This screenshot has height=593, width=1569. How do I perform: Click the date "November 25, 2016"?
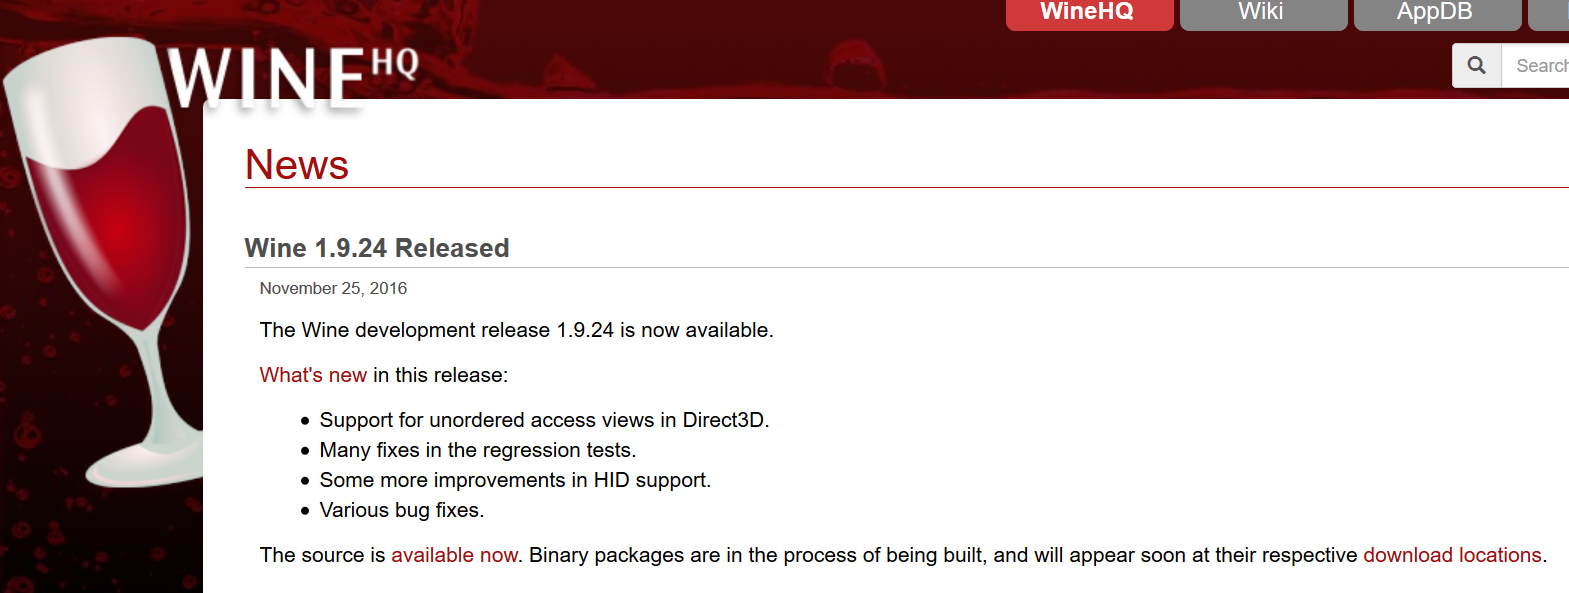(x=333, y=288)
